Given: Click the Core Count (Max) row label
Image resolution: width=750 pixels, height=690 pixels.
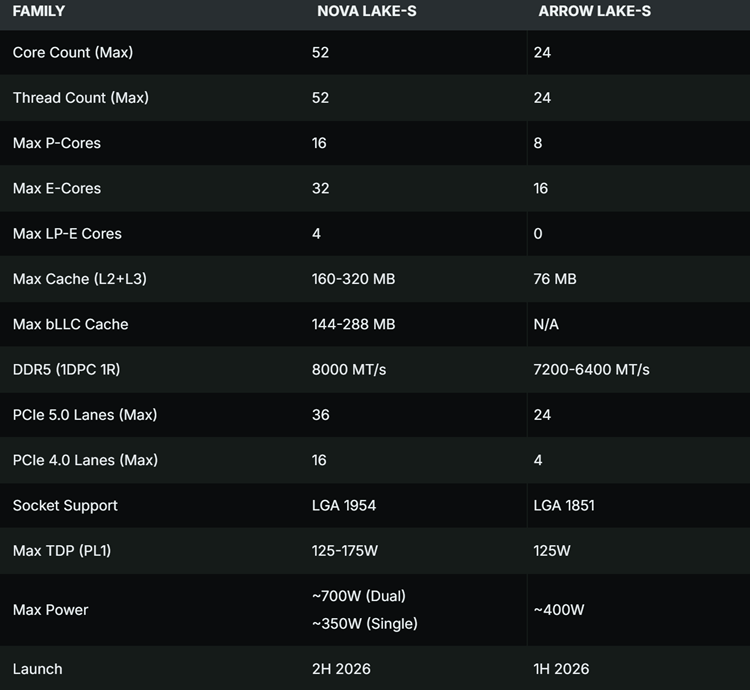Looking at the screenshot, I should pos(72,52).
